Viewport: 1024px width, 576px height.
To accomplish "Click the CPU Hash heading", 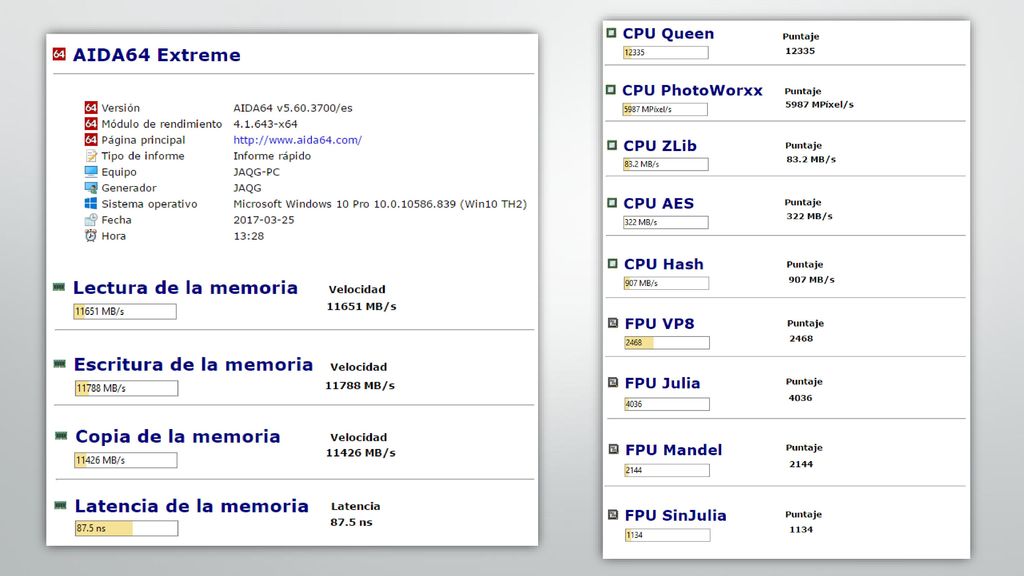I will (x=664, y=264).
